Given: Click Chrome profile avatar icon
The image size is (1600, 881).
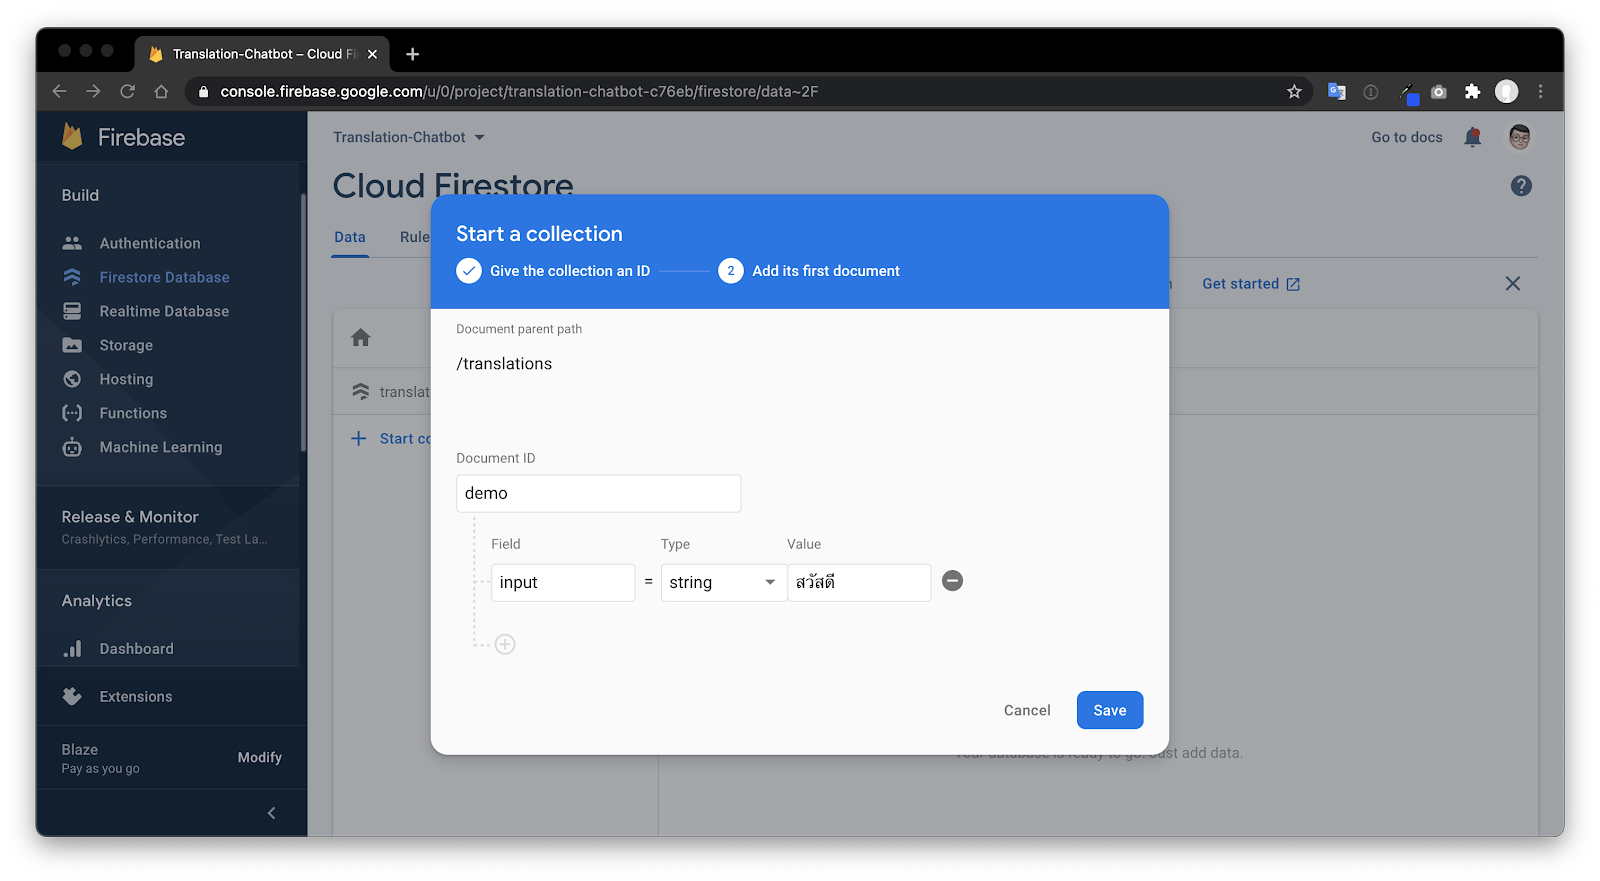Looking at the screenshot, I should pos(1506,92).
